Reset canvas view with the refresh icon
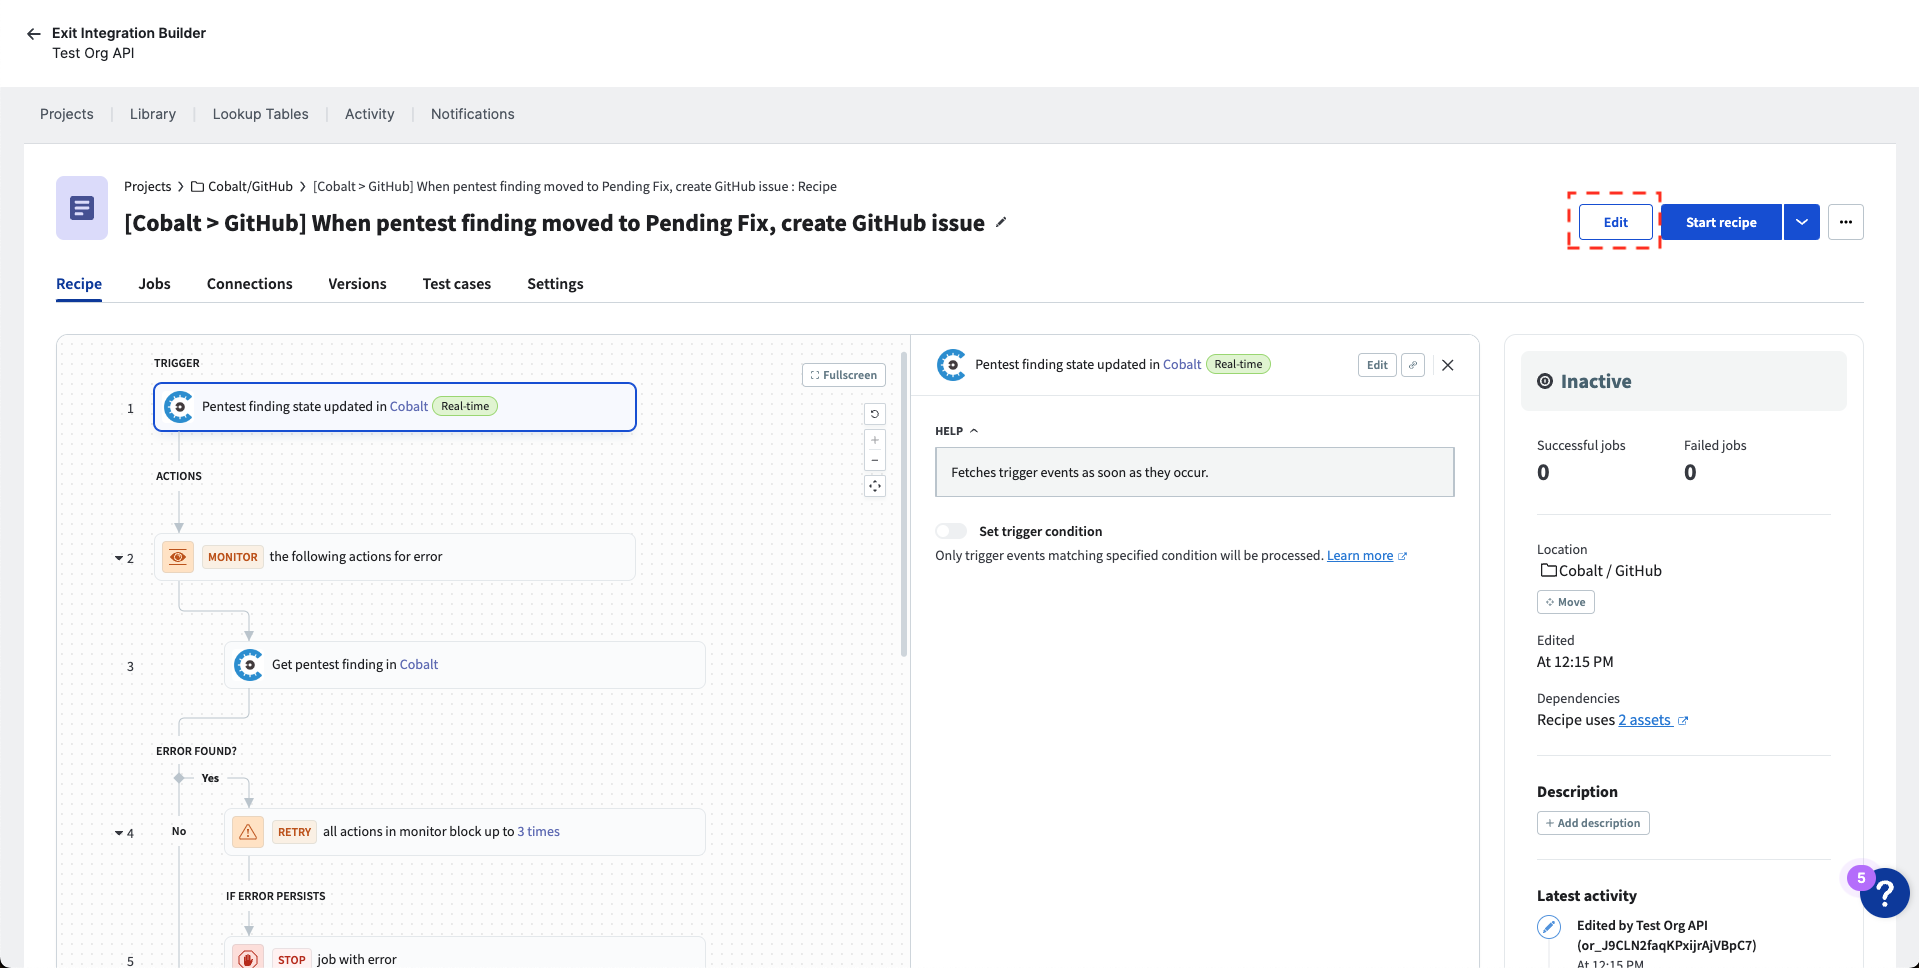 coord(874,414)
